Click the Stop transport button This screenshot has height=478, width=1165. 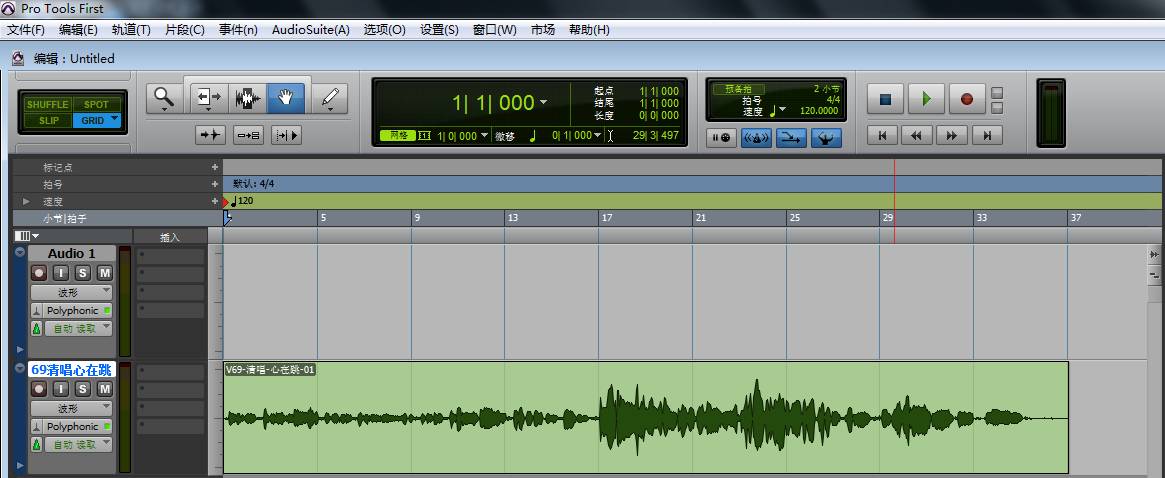pyautogui.click(x=885, y=98)
